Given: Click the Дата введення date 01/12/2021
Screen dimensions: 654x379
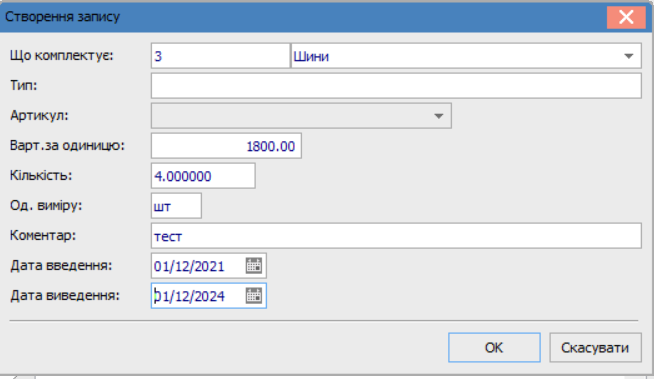Looking at the screenshot, I should coord(189,266).
